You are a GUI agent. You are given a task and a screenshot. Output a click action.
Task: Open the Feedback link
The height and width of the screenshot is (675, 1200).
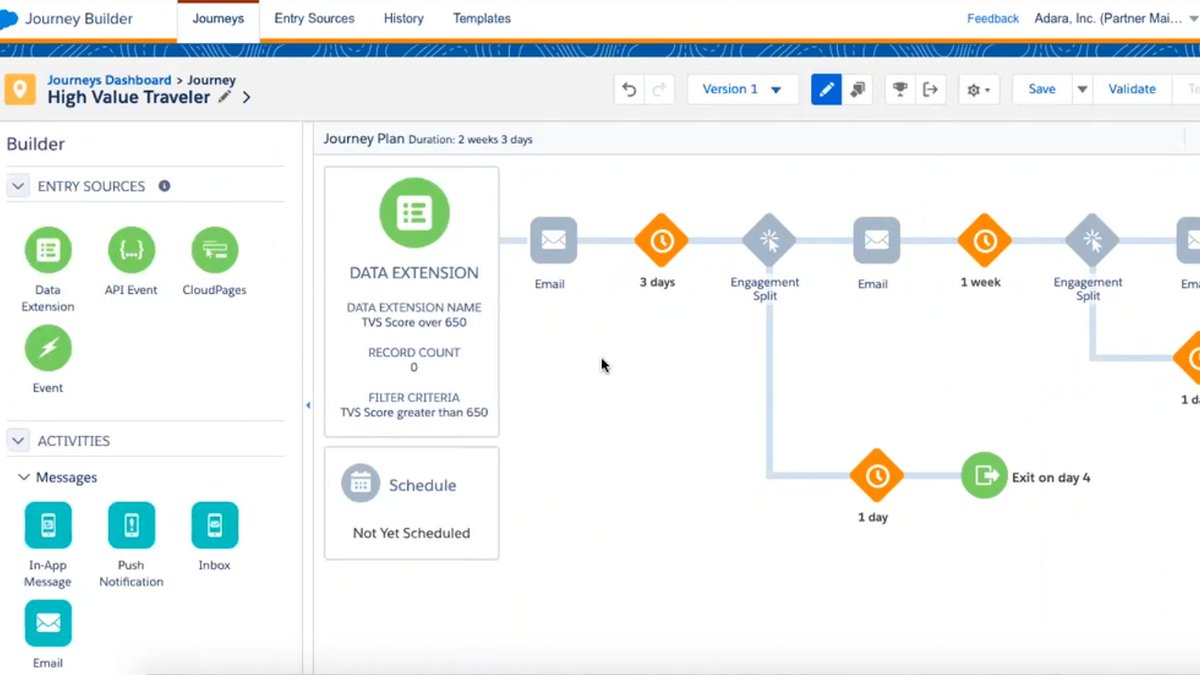(x=993, y=19)
